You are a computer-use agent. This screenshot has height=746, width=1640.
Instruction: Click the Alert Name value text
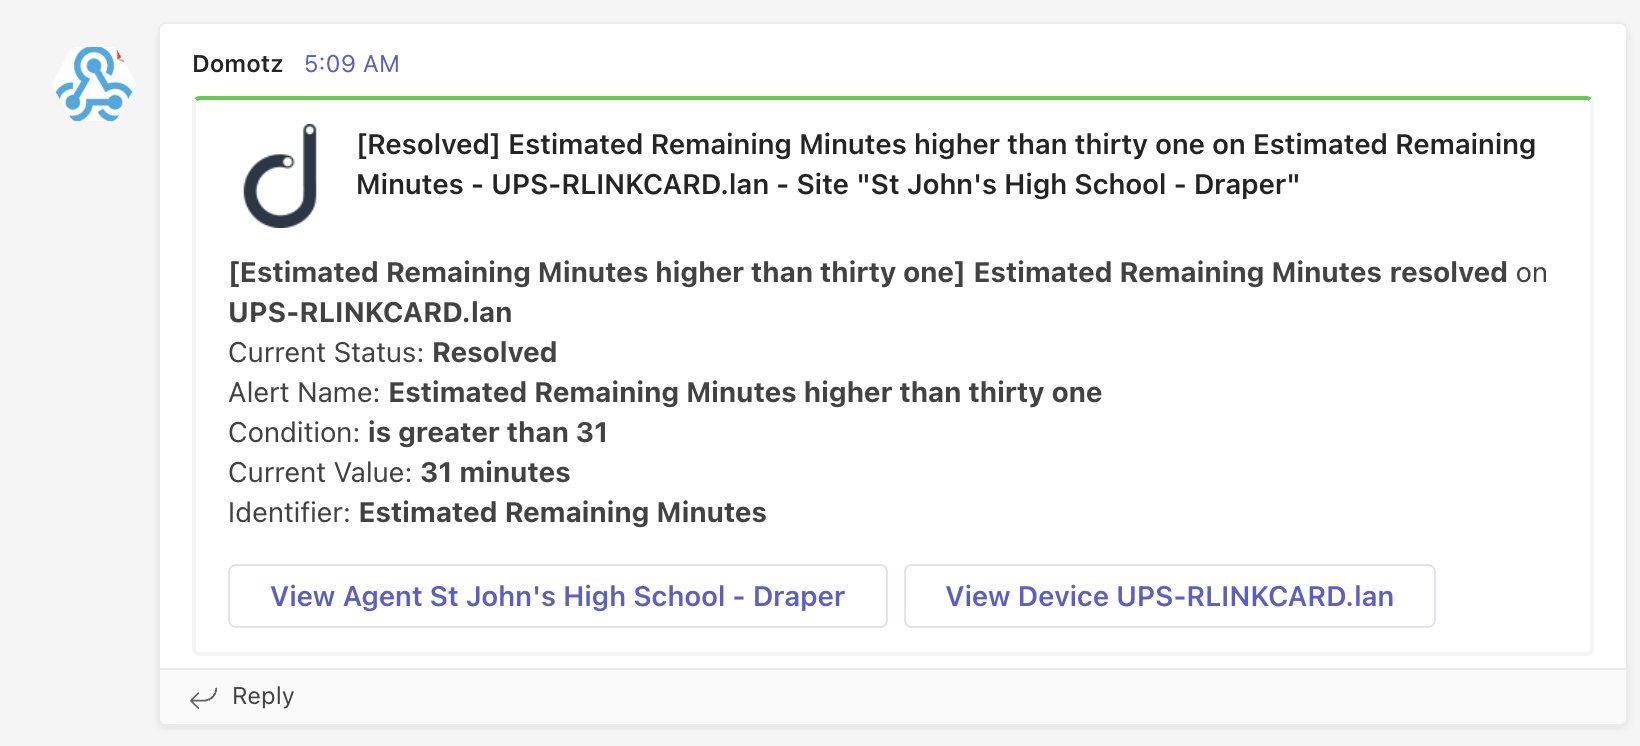[744, 392]
